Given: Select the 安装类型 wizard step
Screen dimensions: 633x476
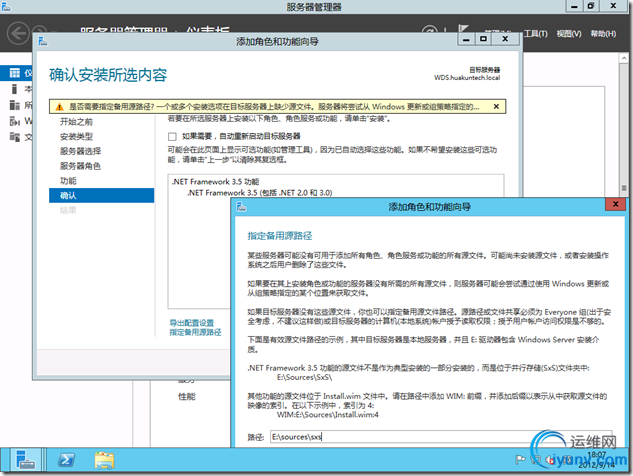Looking at the screenshot, I should [x=76, y=136].
